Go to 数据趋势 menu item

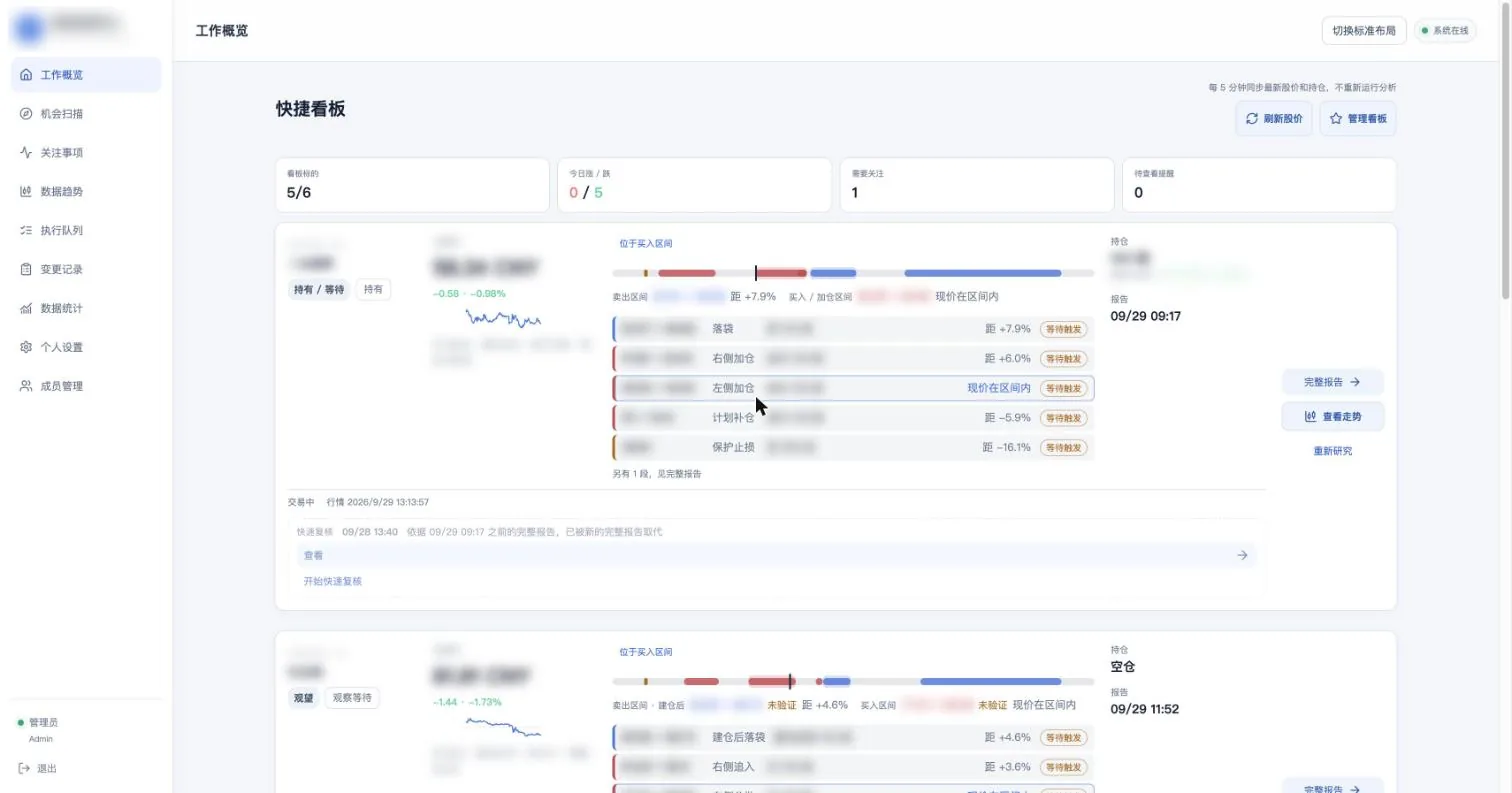point(86,192)
